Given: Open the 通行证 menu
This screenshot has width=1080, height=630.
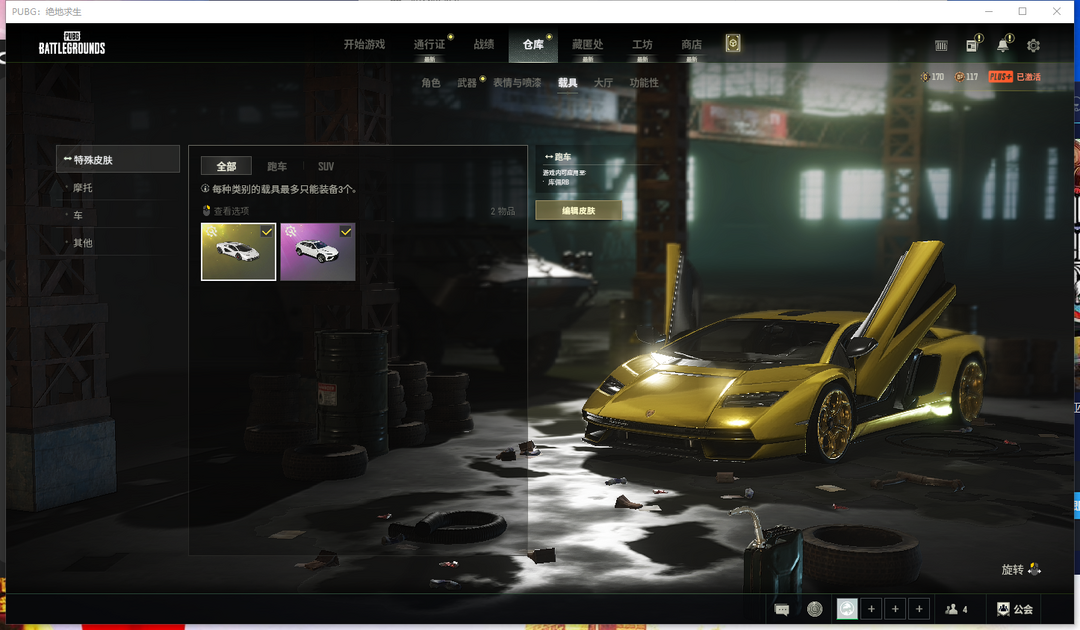Looking at the screenshot, I should pos(429,44).
